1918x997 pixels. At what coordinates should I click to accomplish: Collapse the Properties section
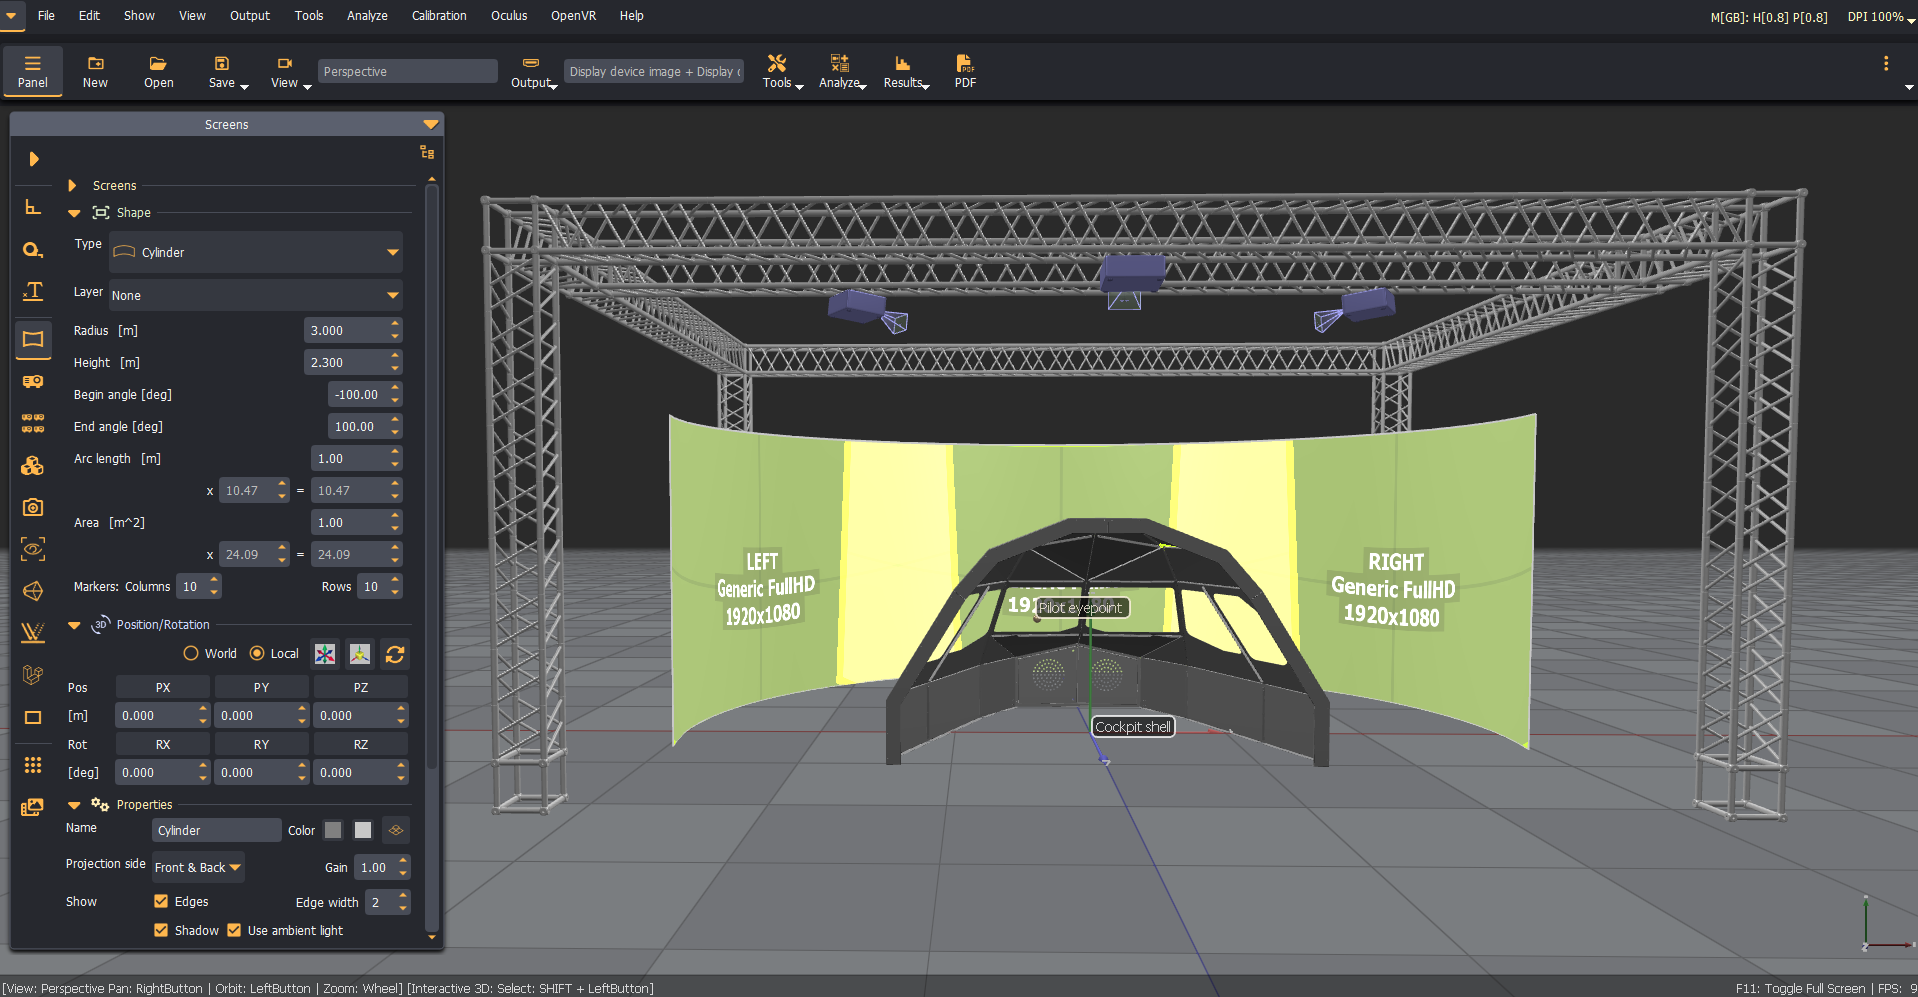[x=74, y=805]
